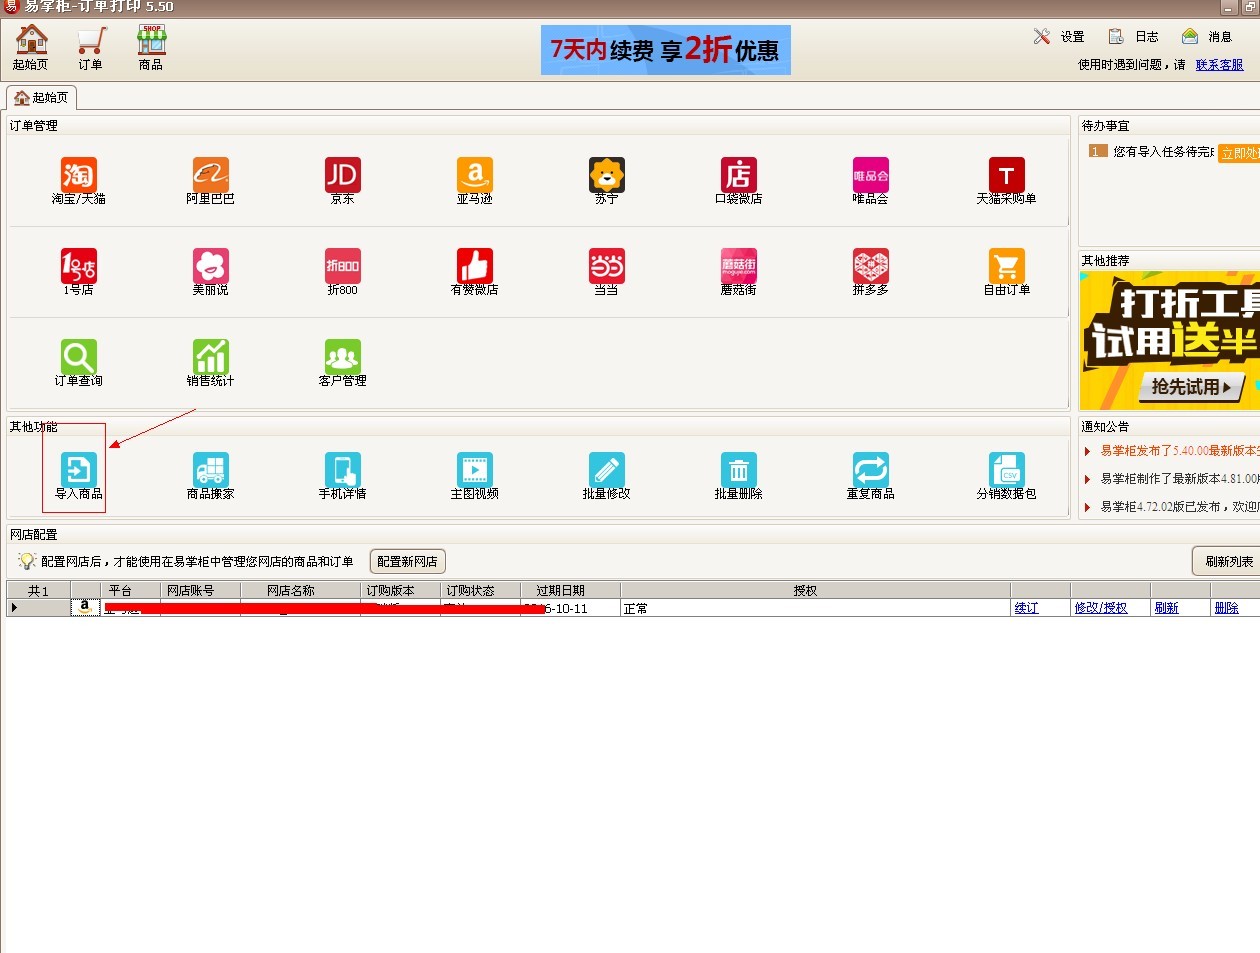Click the 正常 authorization status cell

[x=815, y=608]
